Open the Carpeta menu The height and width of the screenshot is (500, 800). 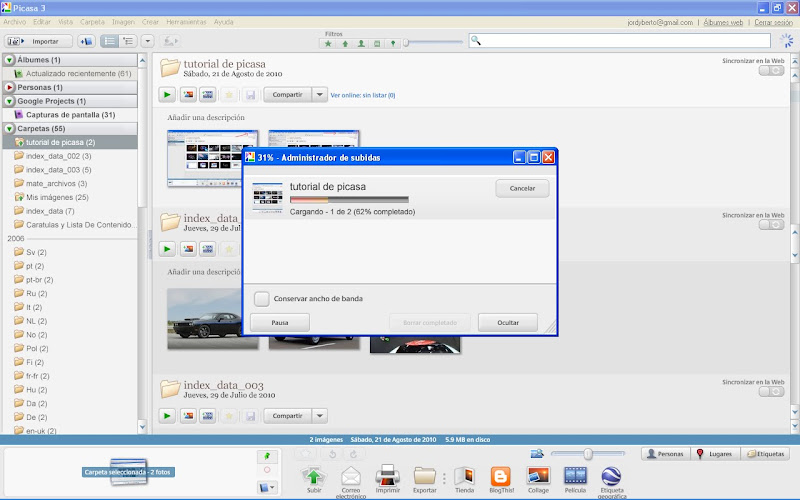pos(92,22)
